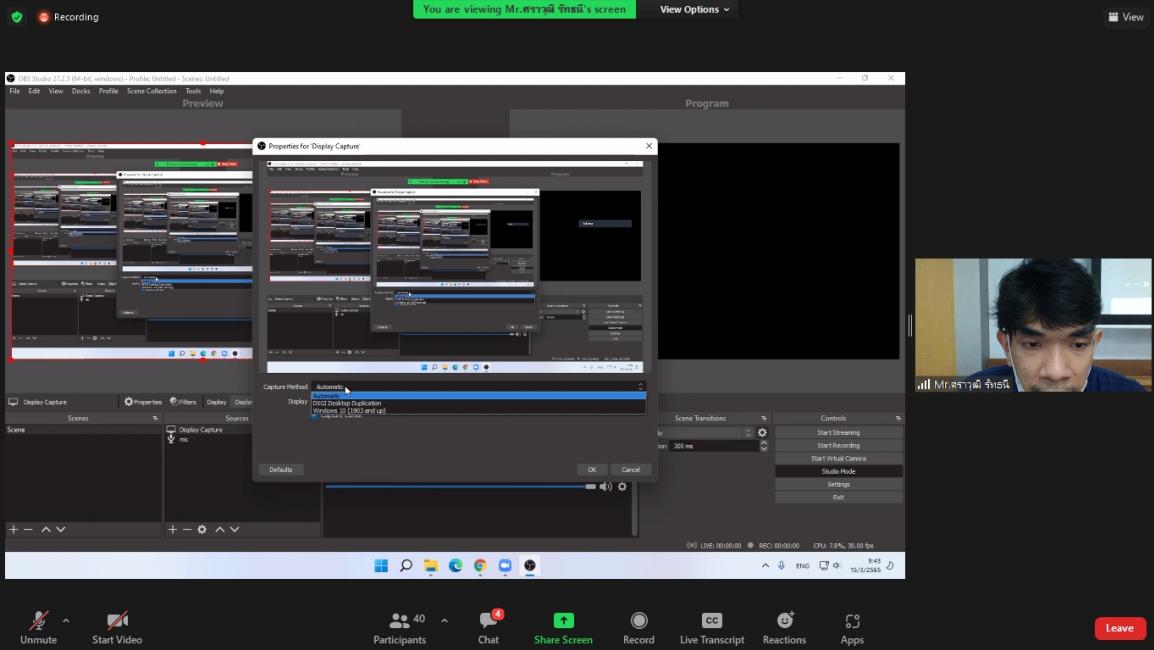Pop out the Controls dock icon

click(899, 418)
